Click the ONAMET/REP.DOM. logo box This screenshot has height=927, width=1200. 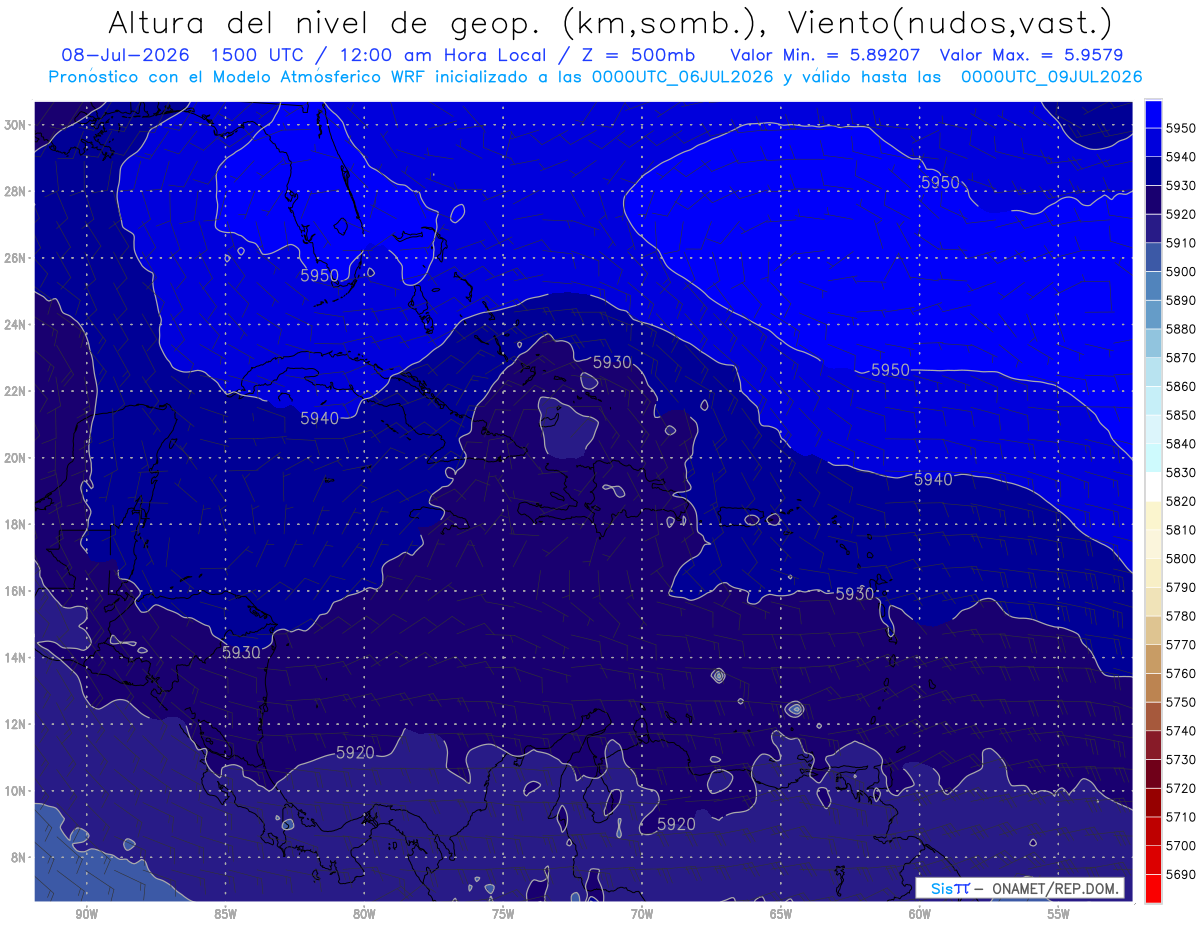(x=1020, y=888)
